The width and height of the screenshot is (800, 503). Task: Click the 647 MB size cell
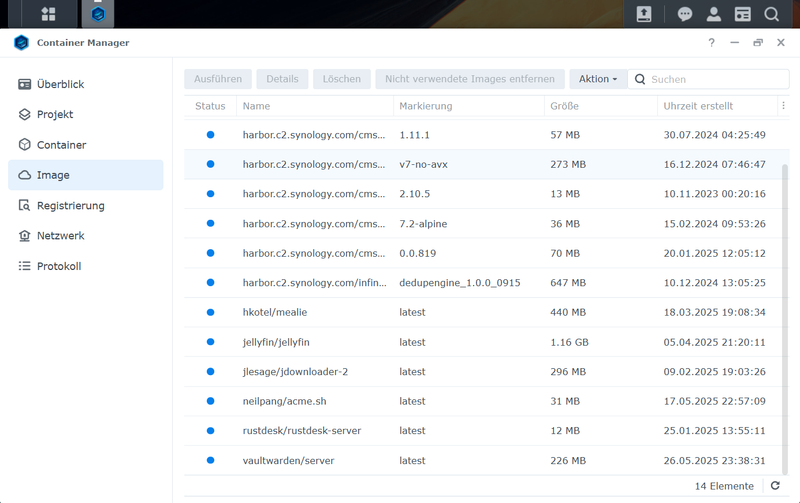point(568,283)
